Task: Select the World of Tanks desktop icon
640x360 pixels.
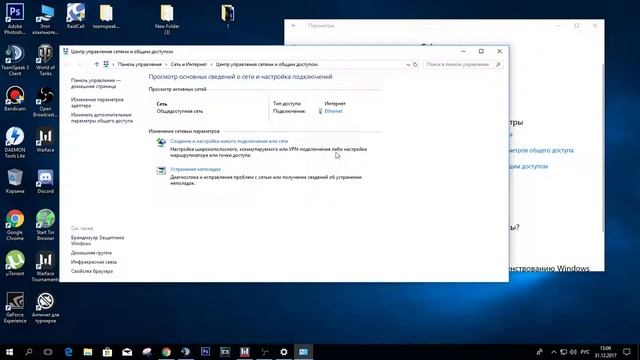Action: click(45, 60)
